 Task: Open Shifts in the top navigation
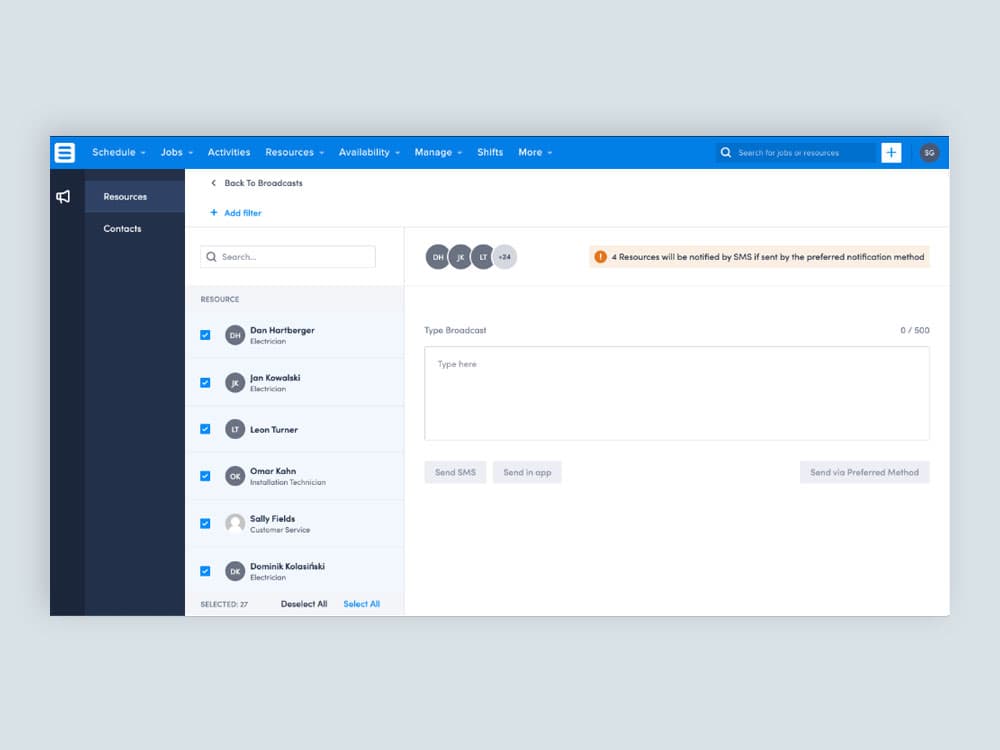(490, 152)
